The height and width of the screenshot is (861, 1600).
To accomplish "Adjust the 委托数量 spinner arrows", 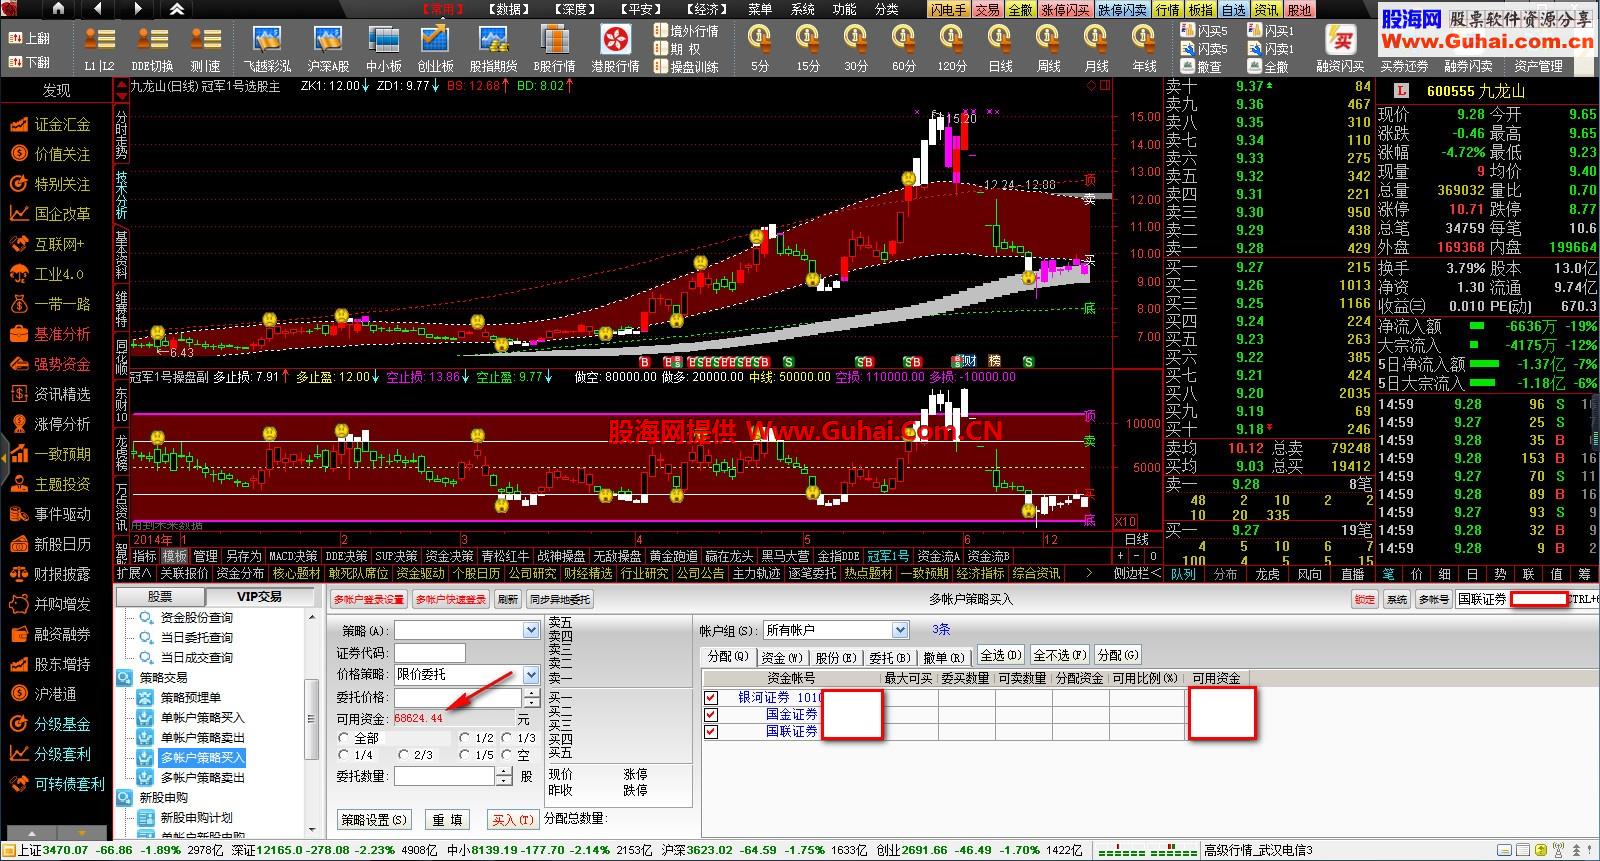I will pos(503,776).
